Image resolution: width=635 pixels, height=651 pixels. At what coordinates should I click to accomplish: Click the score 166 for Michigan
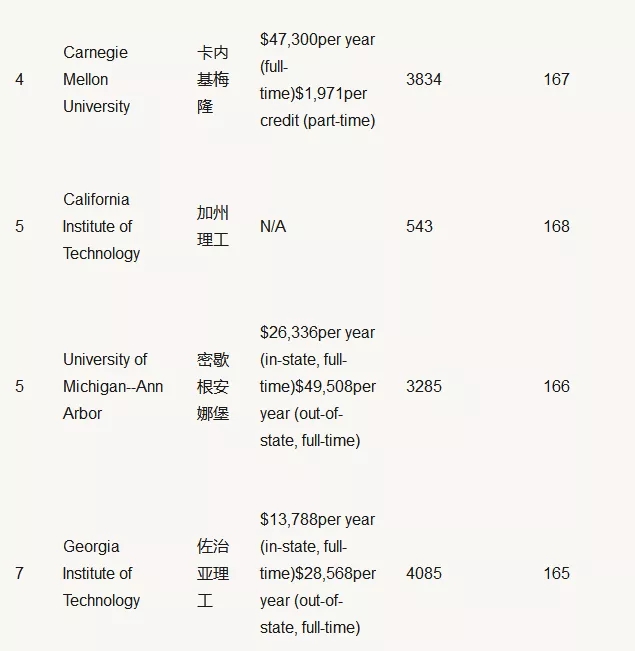tap(557, 386)
